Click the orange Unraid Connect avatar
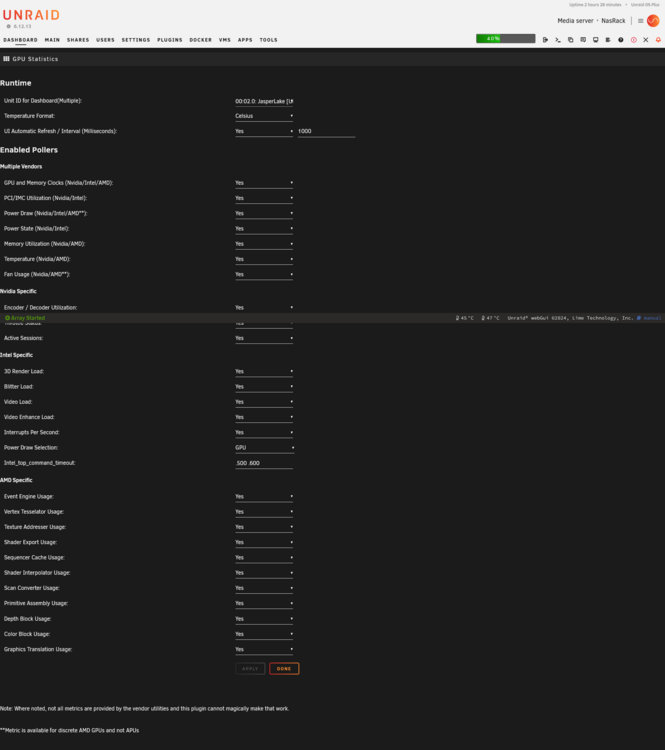Image resolution: width=665 pixels, height=750 pixels. [x=653, y=21]
